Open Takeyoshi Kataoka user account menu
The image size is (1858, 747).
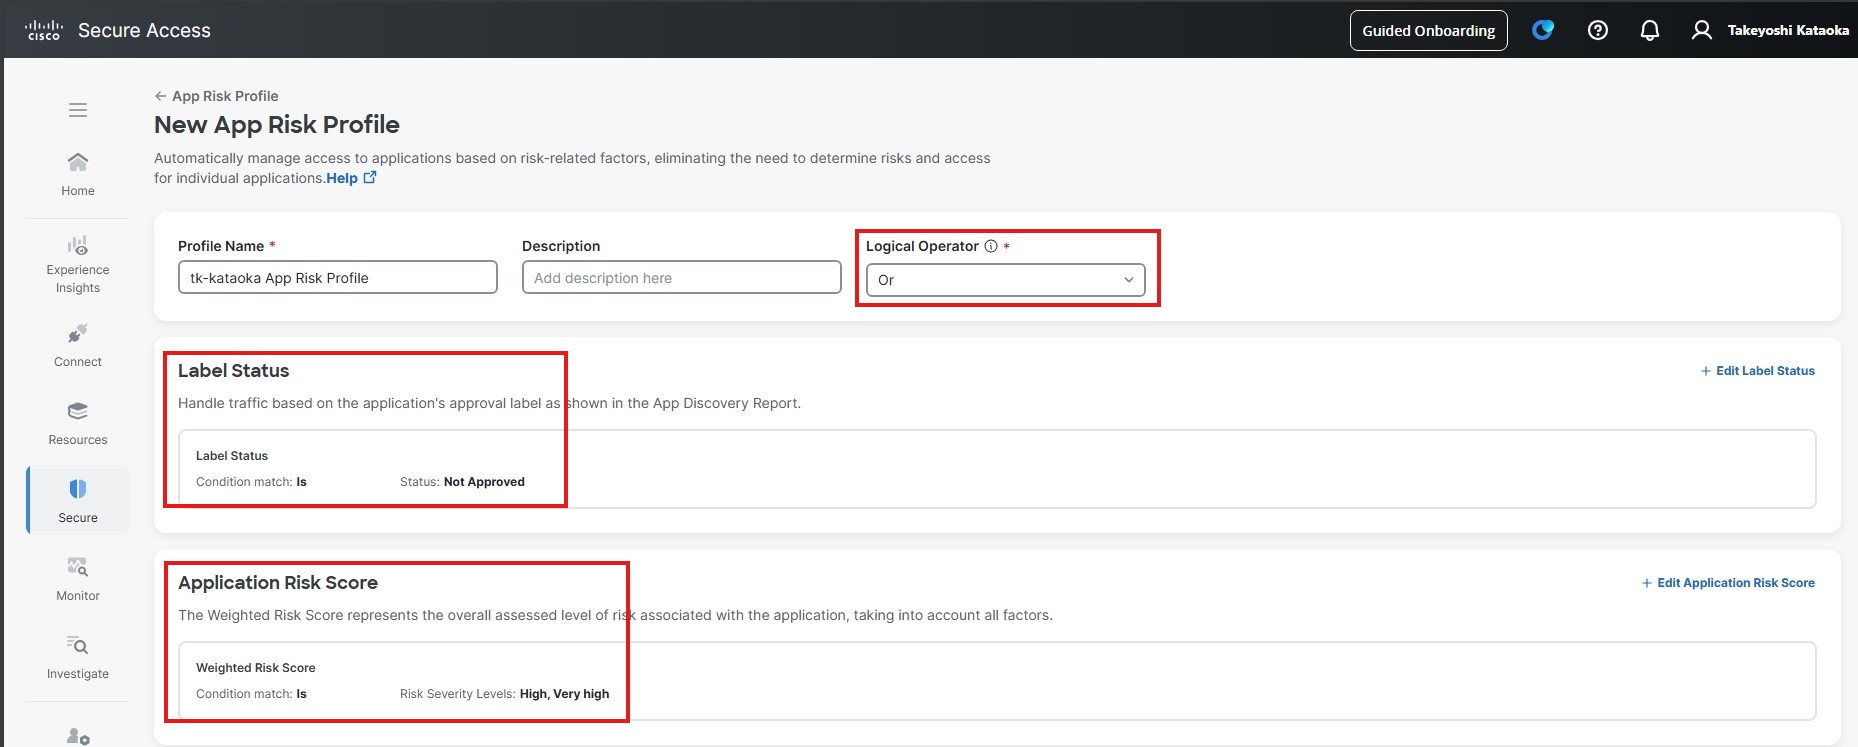click(x=1770, y=30)
